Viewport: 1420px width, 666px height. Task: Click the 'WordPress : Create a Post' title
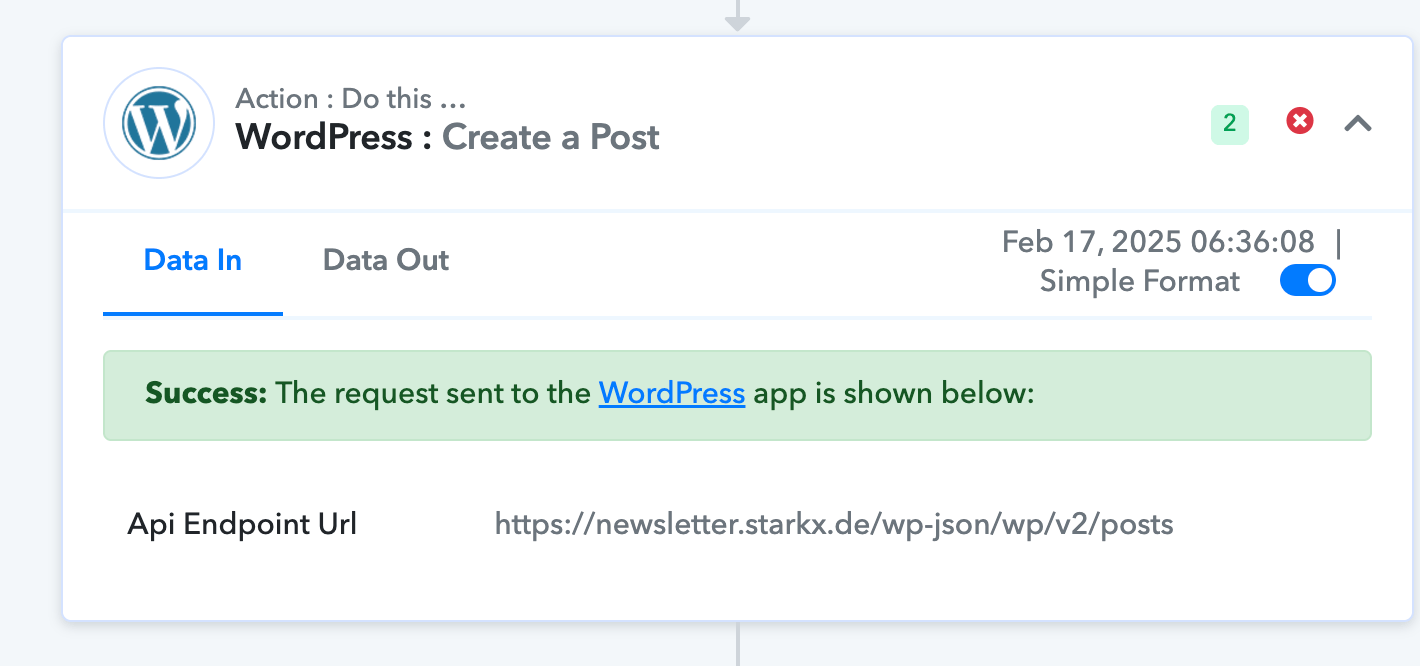[447, 137]
